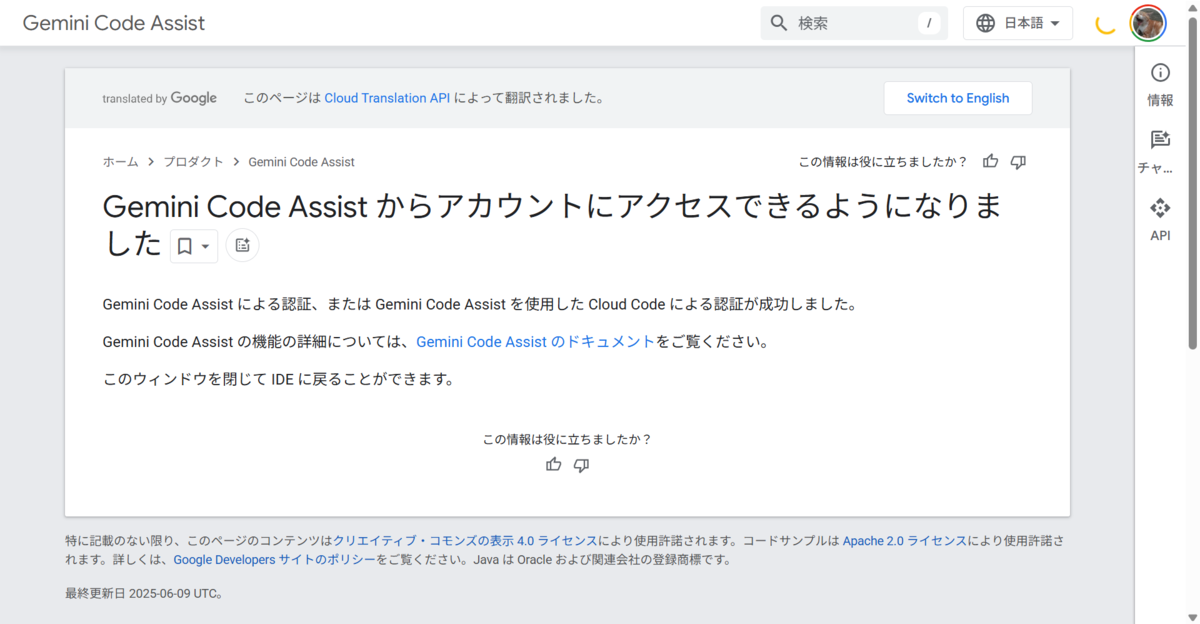
Task: Click the translated by Google label
Action: tap(160, 98)
